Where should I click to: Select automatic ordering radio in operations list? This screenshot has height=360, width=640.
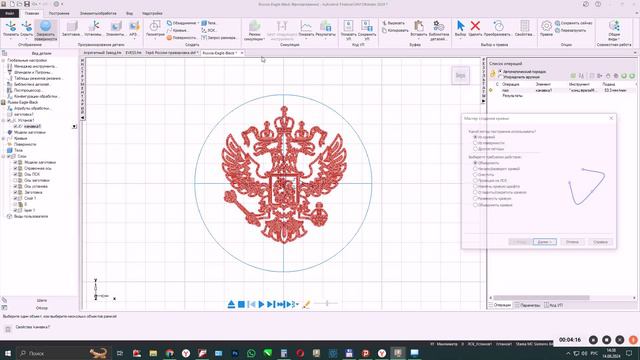500,71
